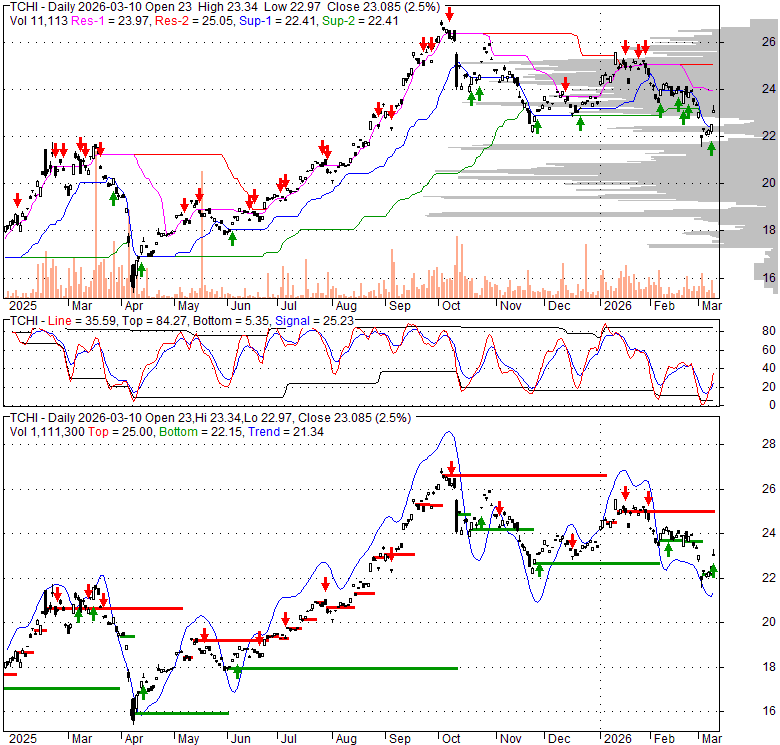Select oscillator 'Bottom = 5.35' label
Viewport: 780px width, 745px height.
pyautogui.click(x=231, y=321)
